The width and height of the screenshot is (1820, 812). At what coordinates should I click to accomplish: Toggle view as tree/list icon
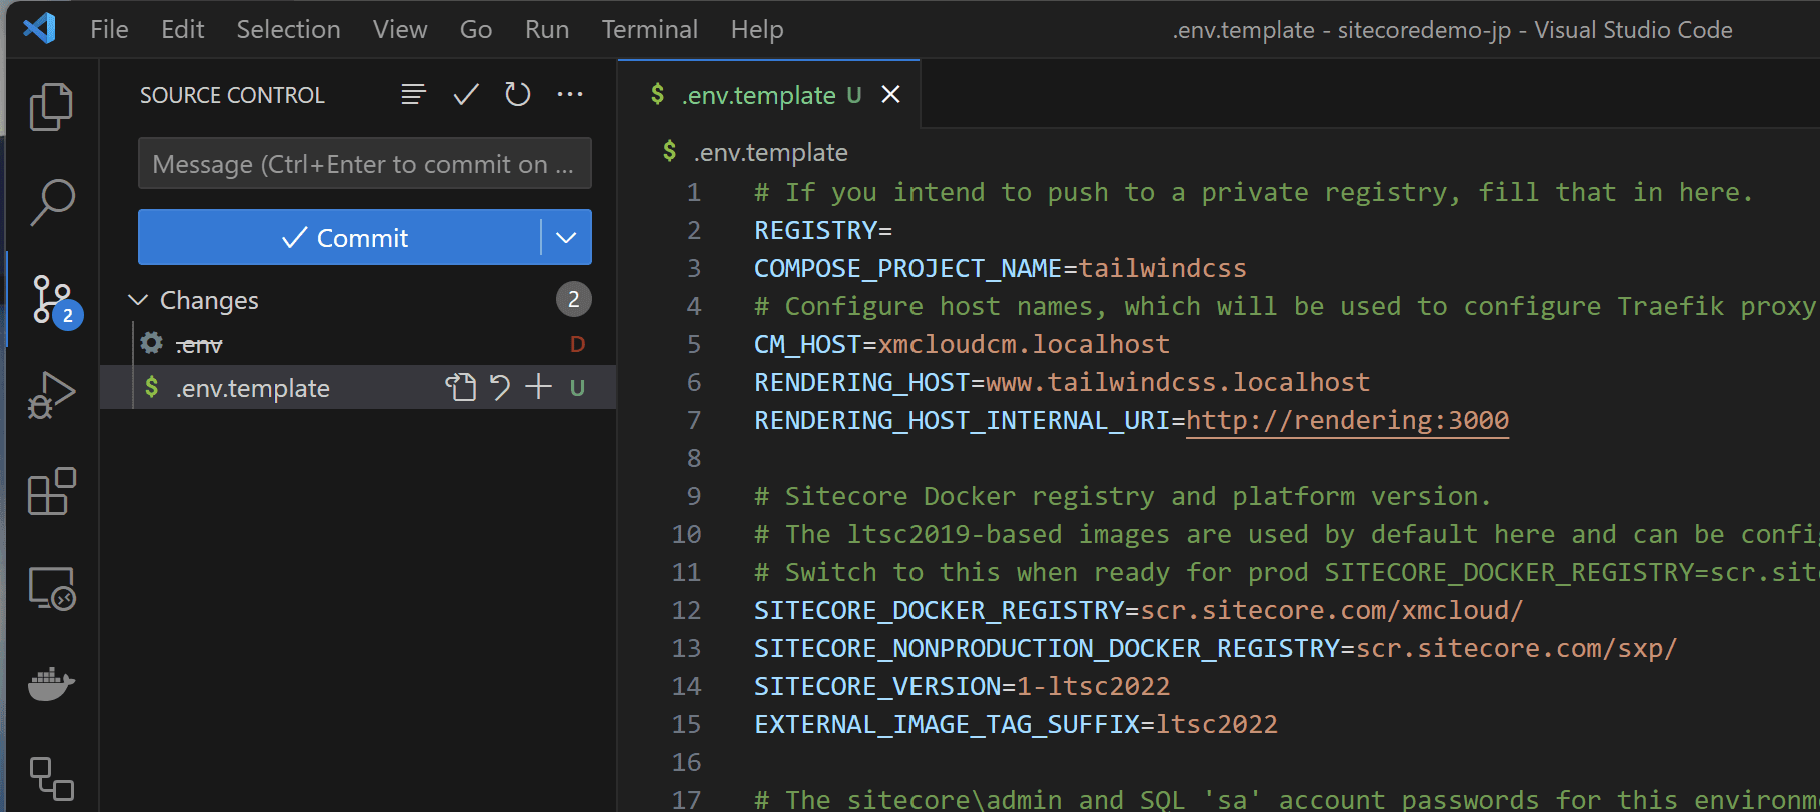pos(413,95)
